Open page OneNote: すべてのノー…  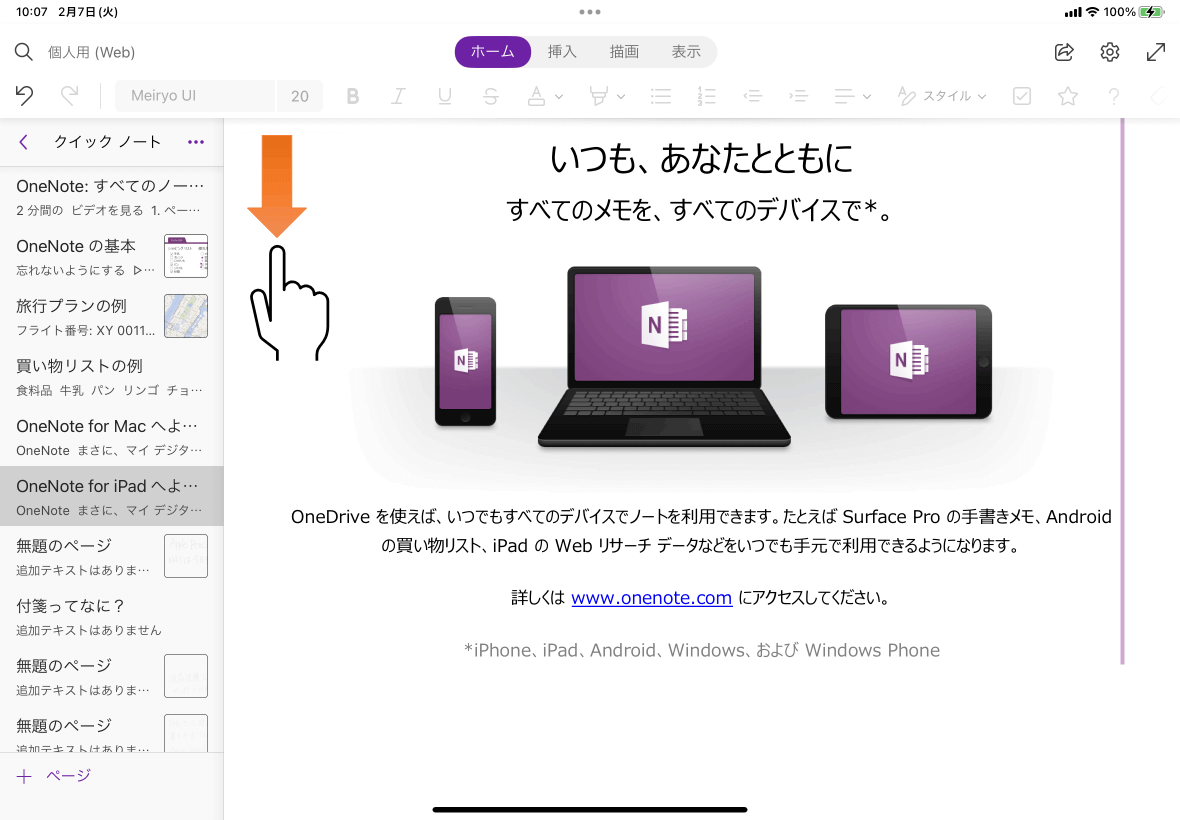pos(111,196)
